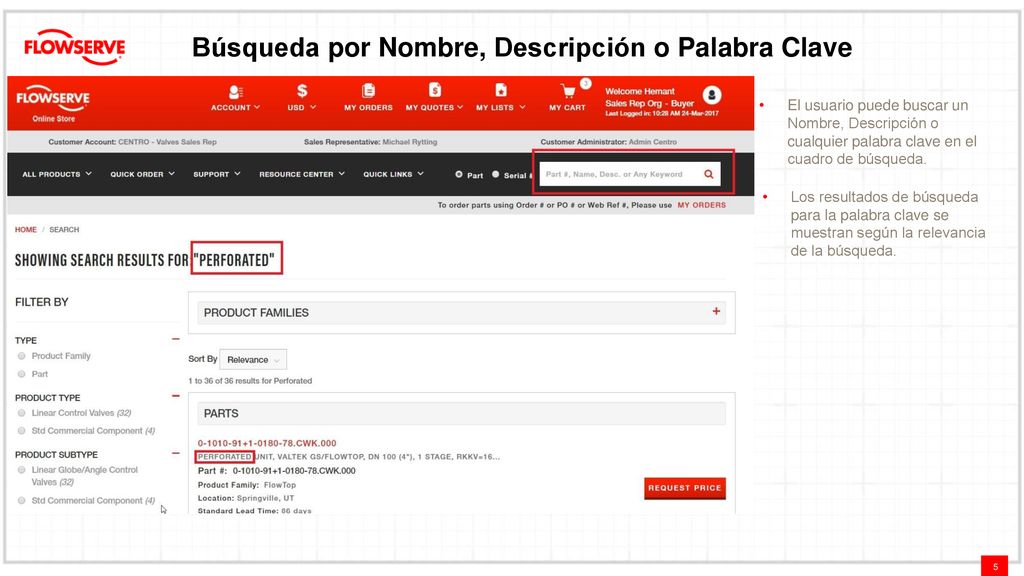
Task: Open My Orders document icon
Action: (x=368, y=90)
